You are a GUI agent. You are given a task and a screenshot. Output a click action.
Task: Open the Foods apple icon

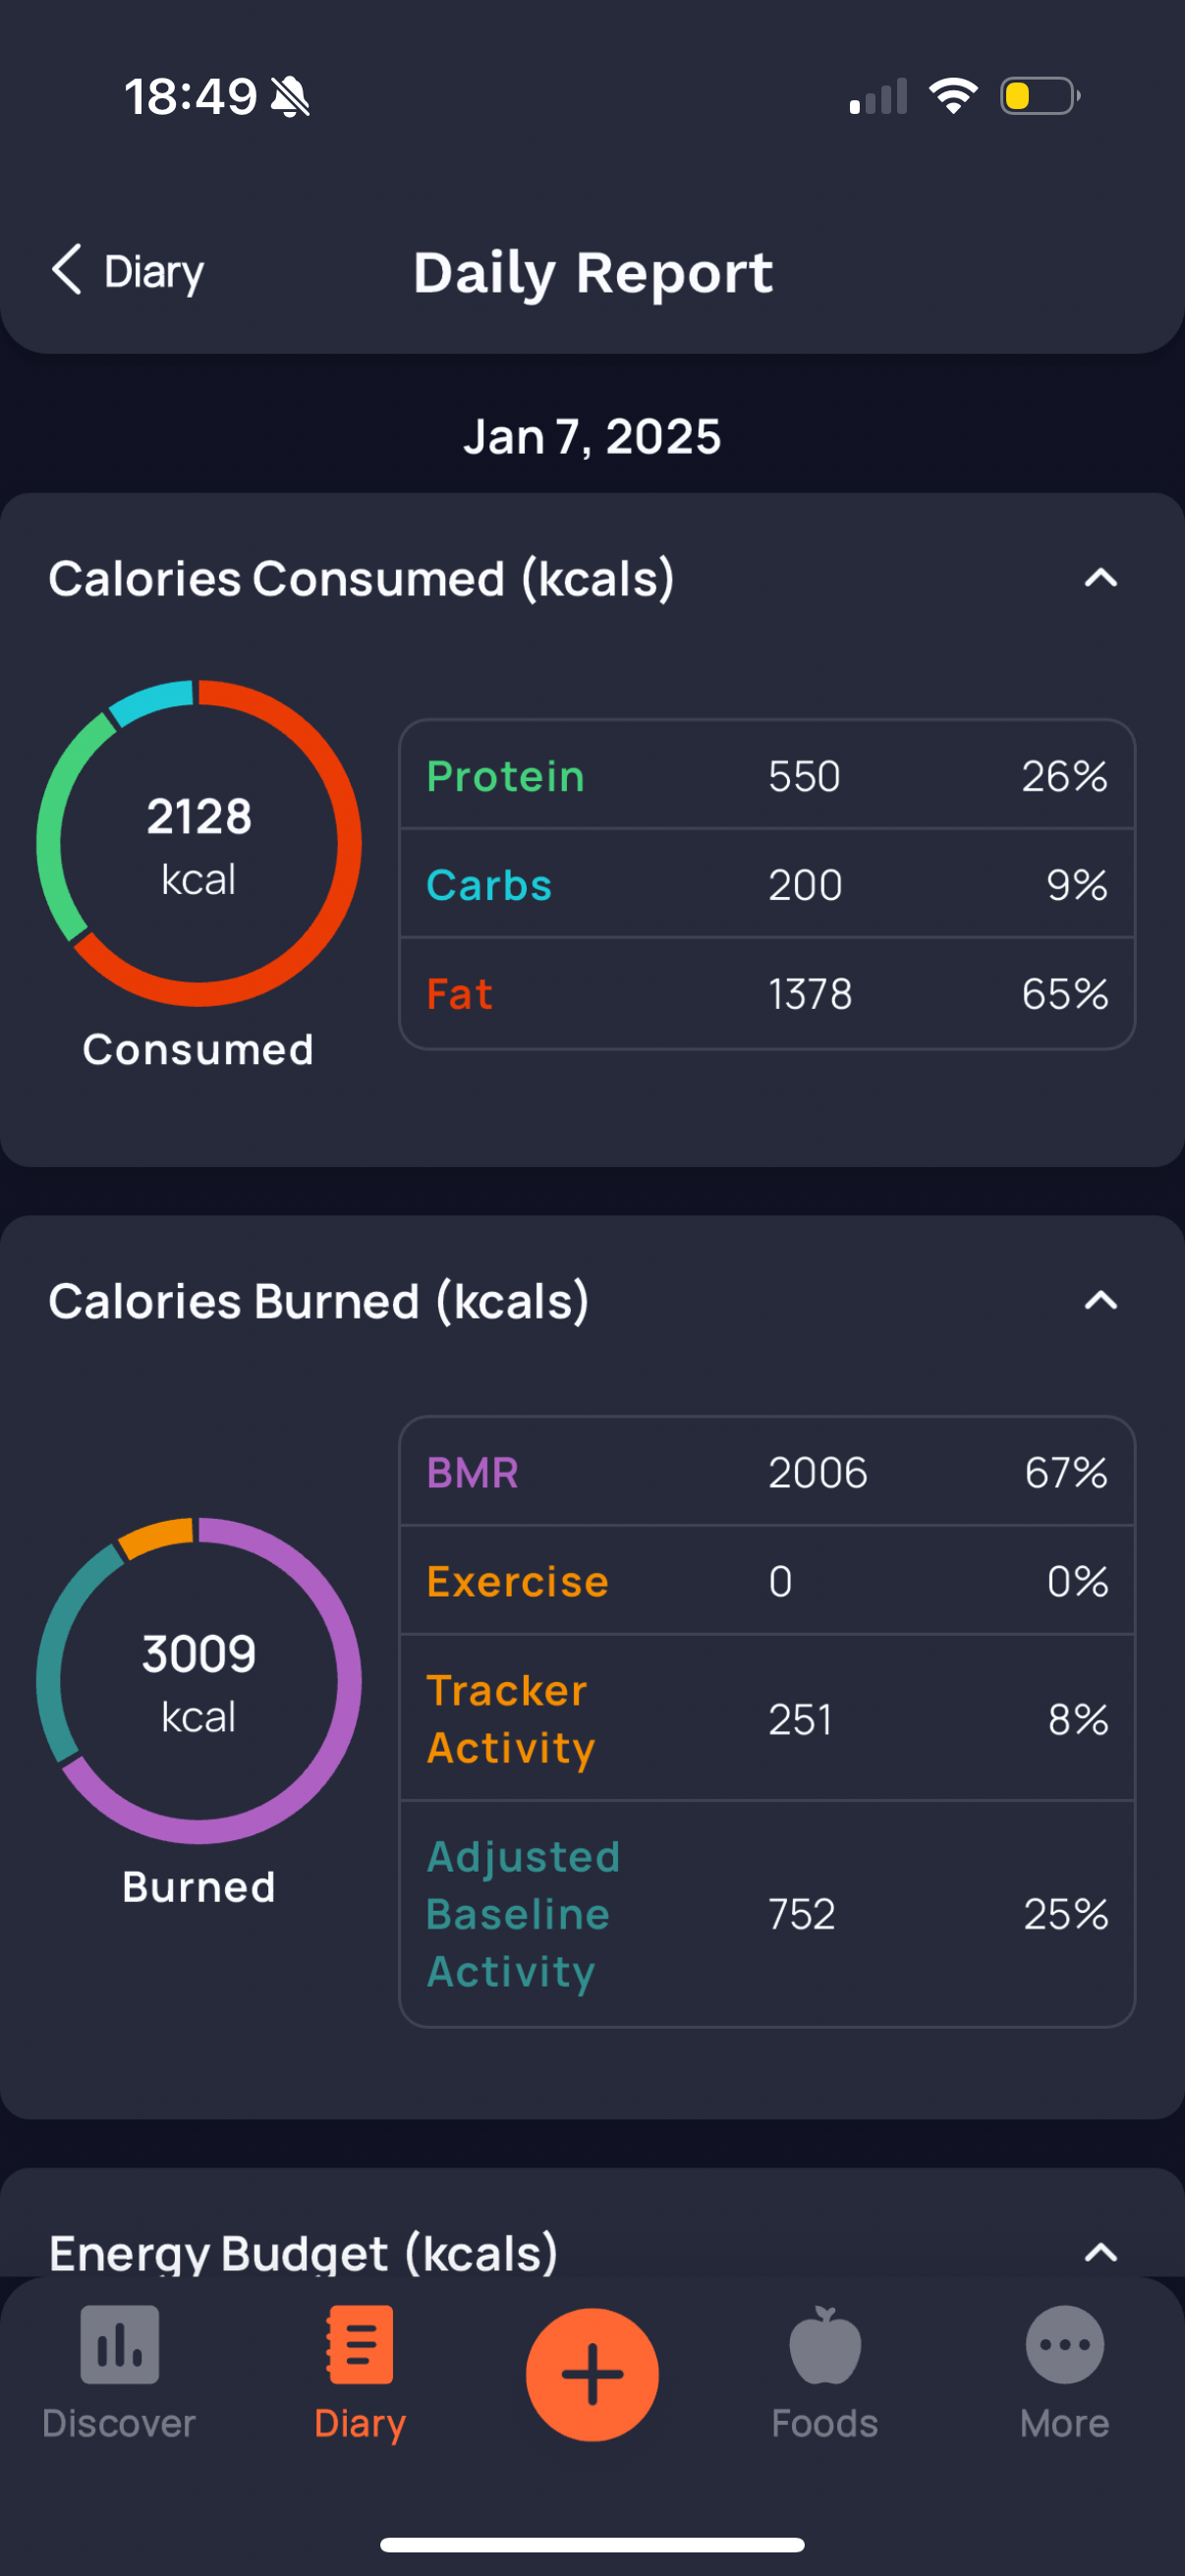824,2346
